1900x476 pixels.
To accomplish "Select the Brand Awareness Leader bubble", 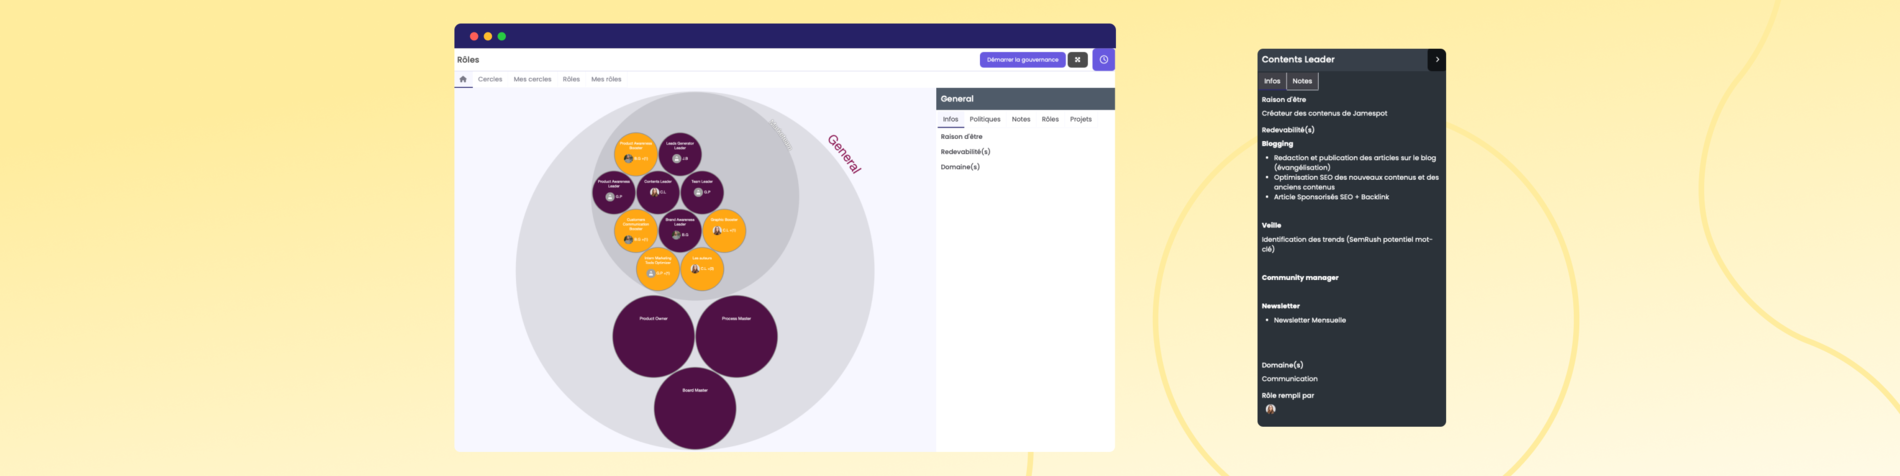I will click(x=680, y=231).
